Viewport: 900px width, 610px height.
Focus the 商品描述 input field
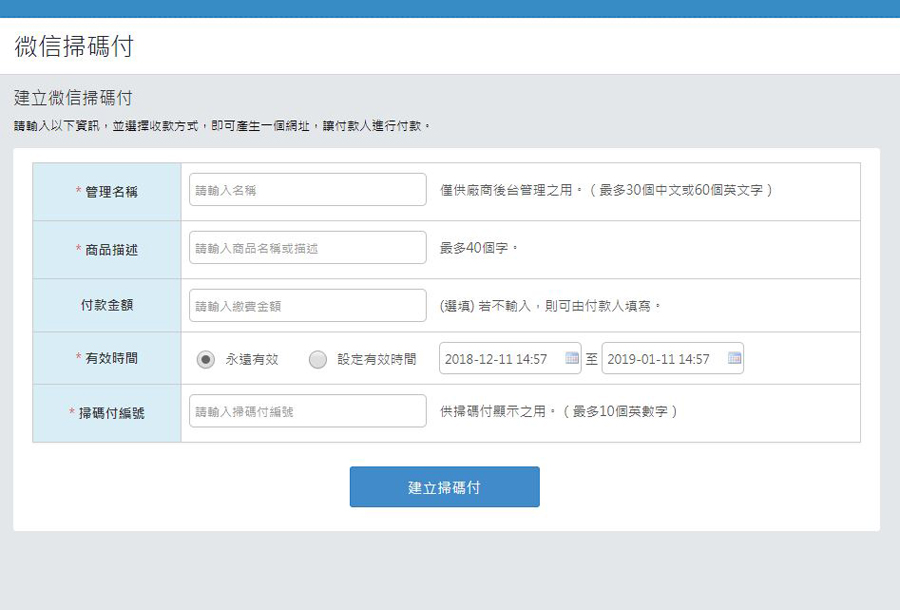pos(308,247)
